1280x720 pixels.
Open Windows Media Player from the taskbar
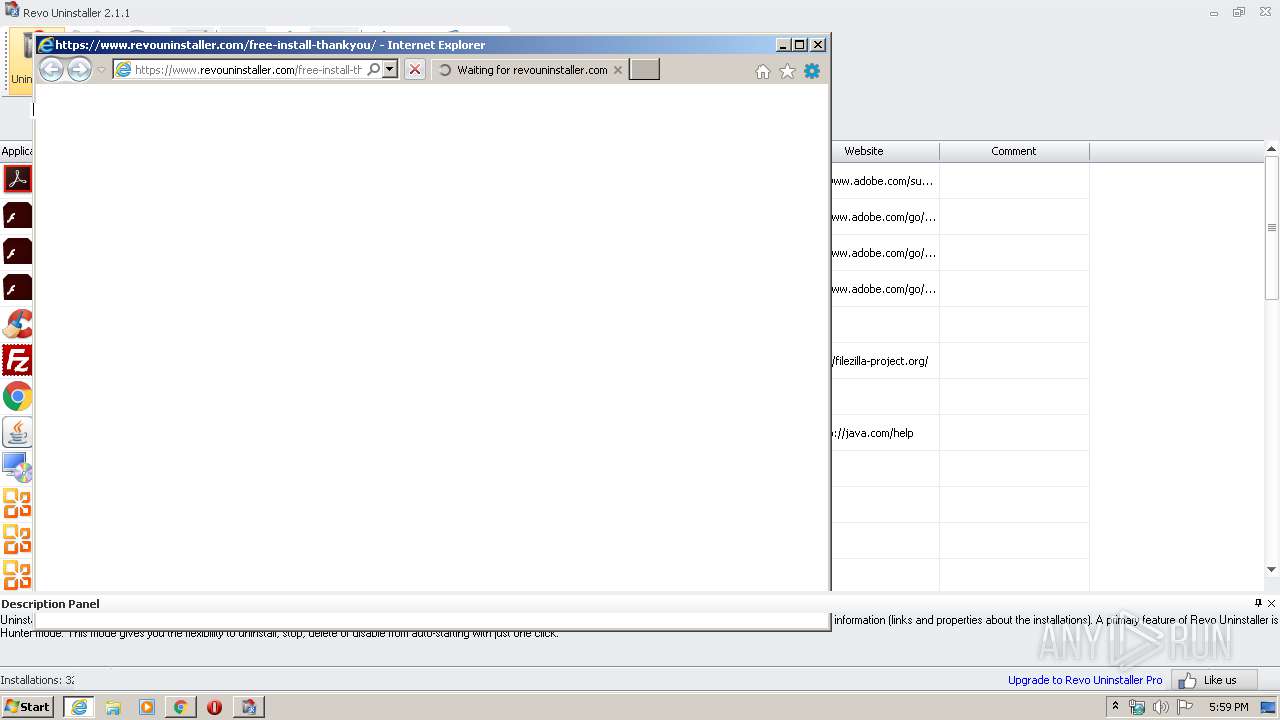(x=147, y=707)
